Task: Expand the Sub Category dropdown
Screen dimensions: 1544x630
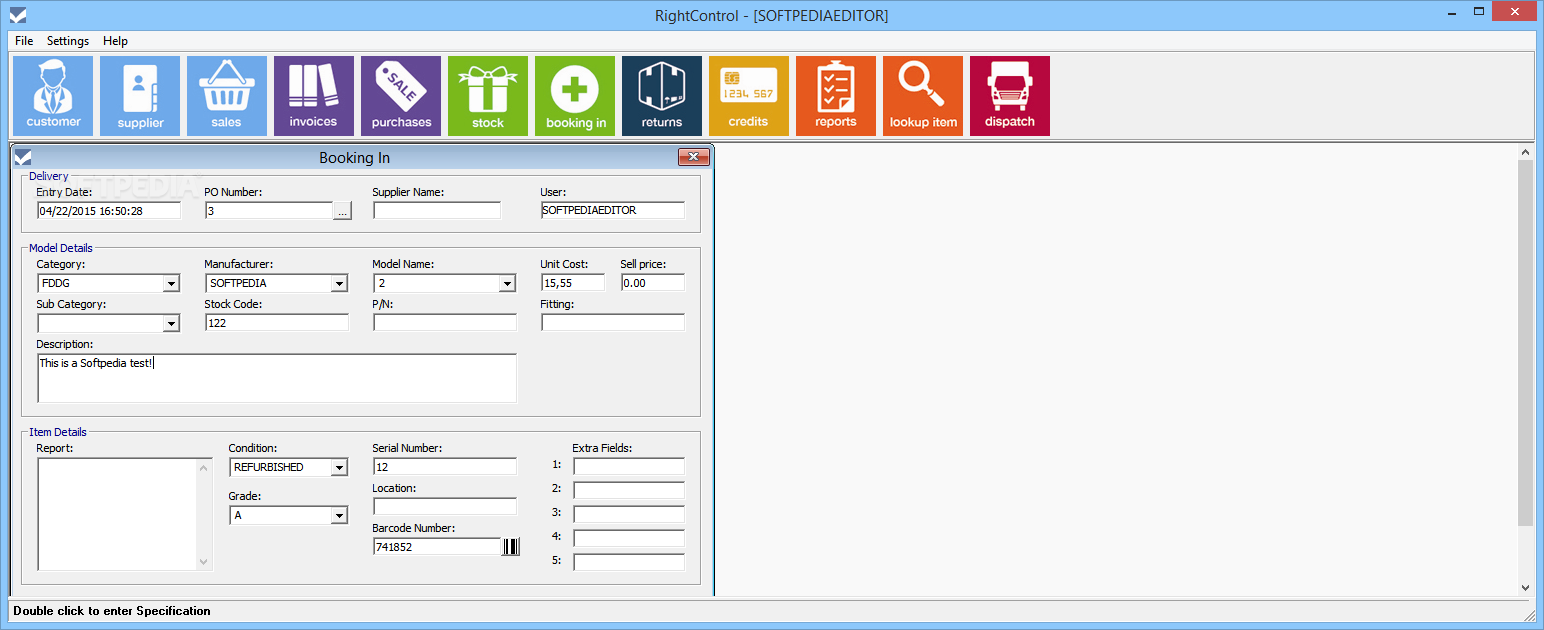Action: click(x=171, y=323)
